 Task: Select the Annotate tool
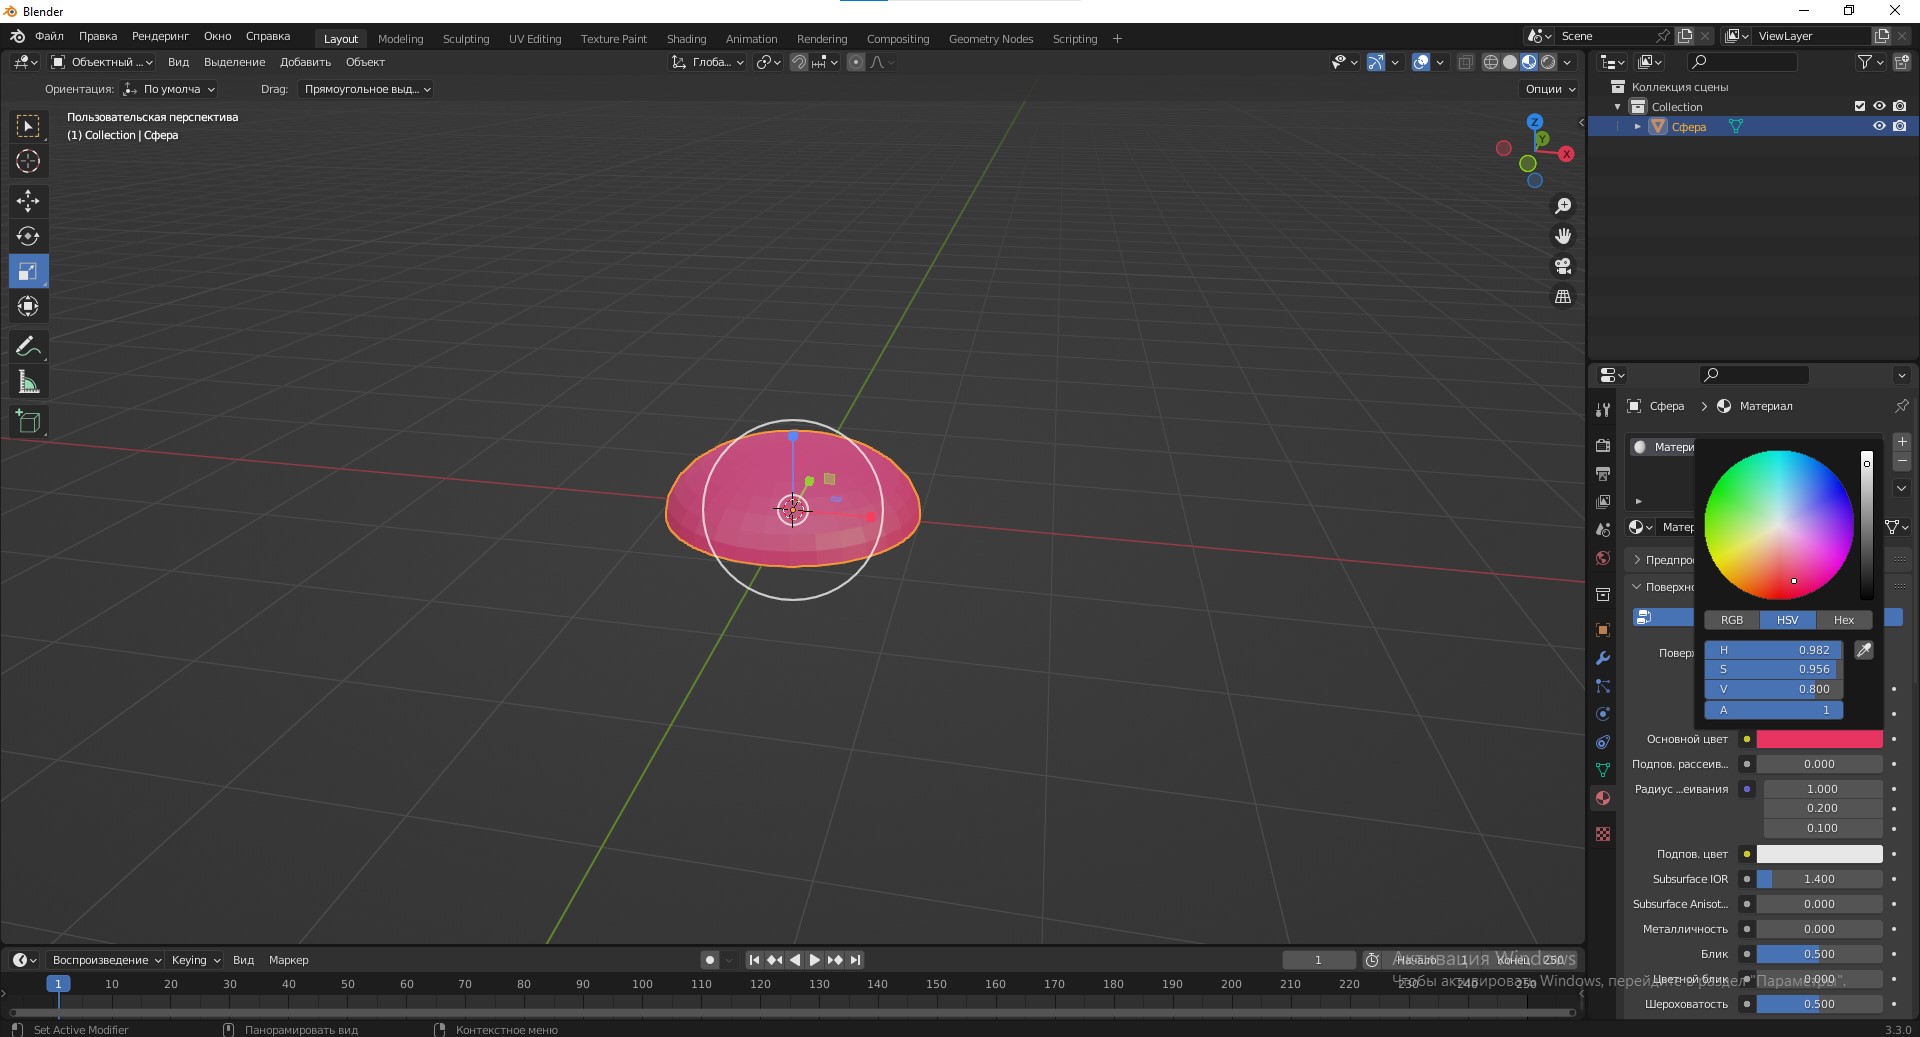coord(28,346)
